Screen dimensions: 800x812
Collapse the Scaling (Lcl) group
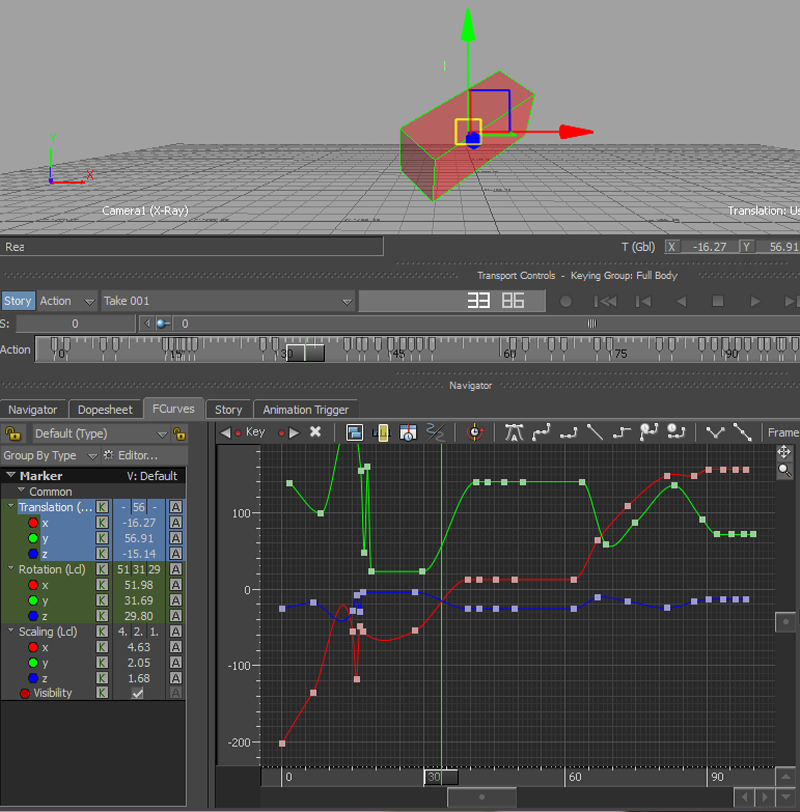coord(11,630)
